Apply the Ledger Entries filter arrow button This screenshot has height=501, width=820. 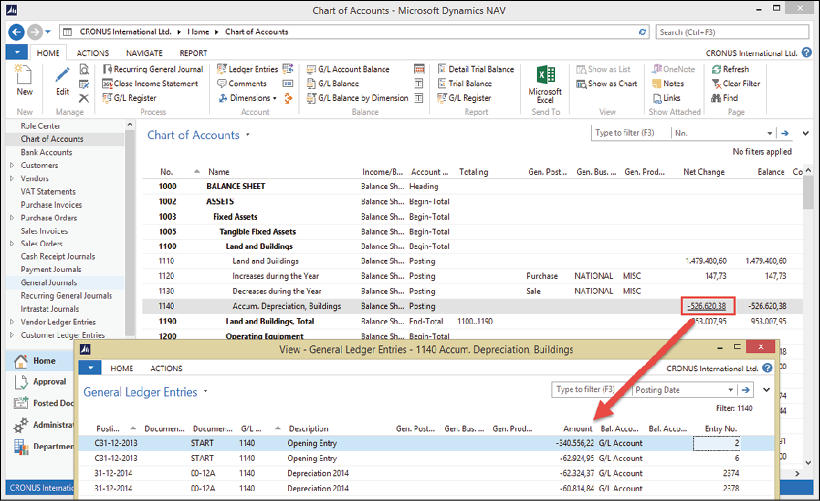click(x=746, y=390)
